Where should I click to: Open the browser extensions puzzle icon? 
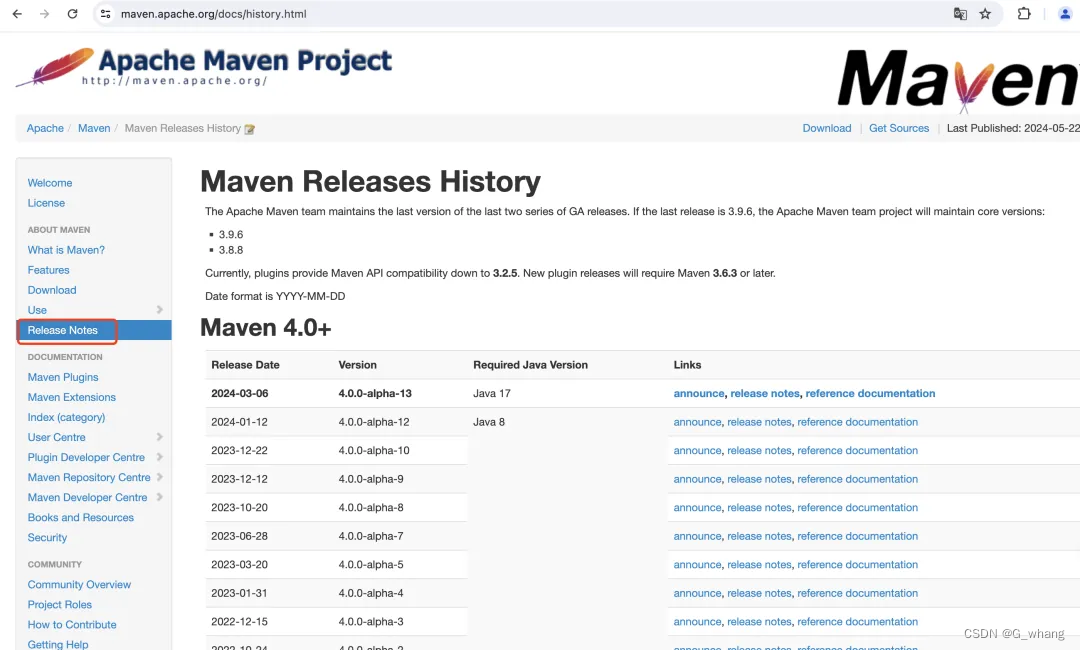tap(1024, 14)
